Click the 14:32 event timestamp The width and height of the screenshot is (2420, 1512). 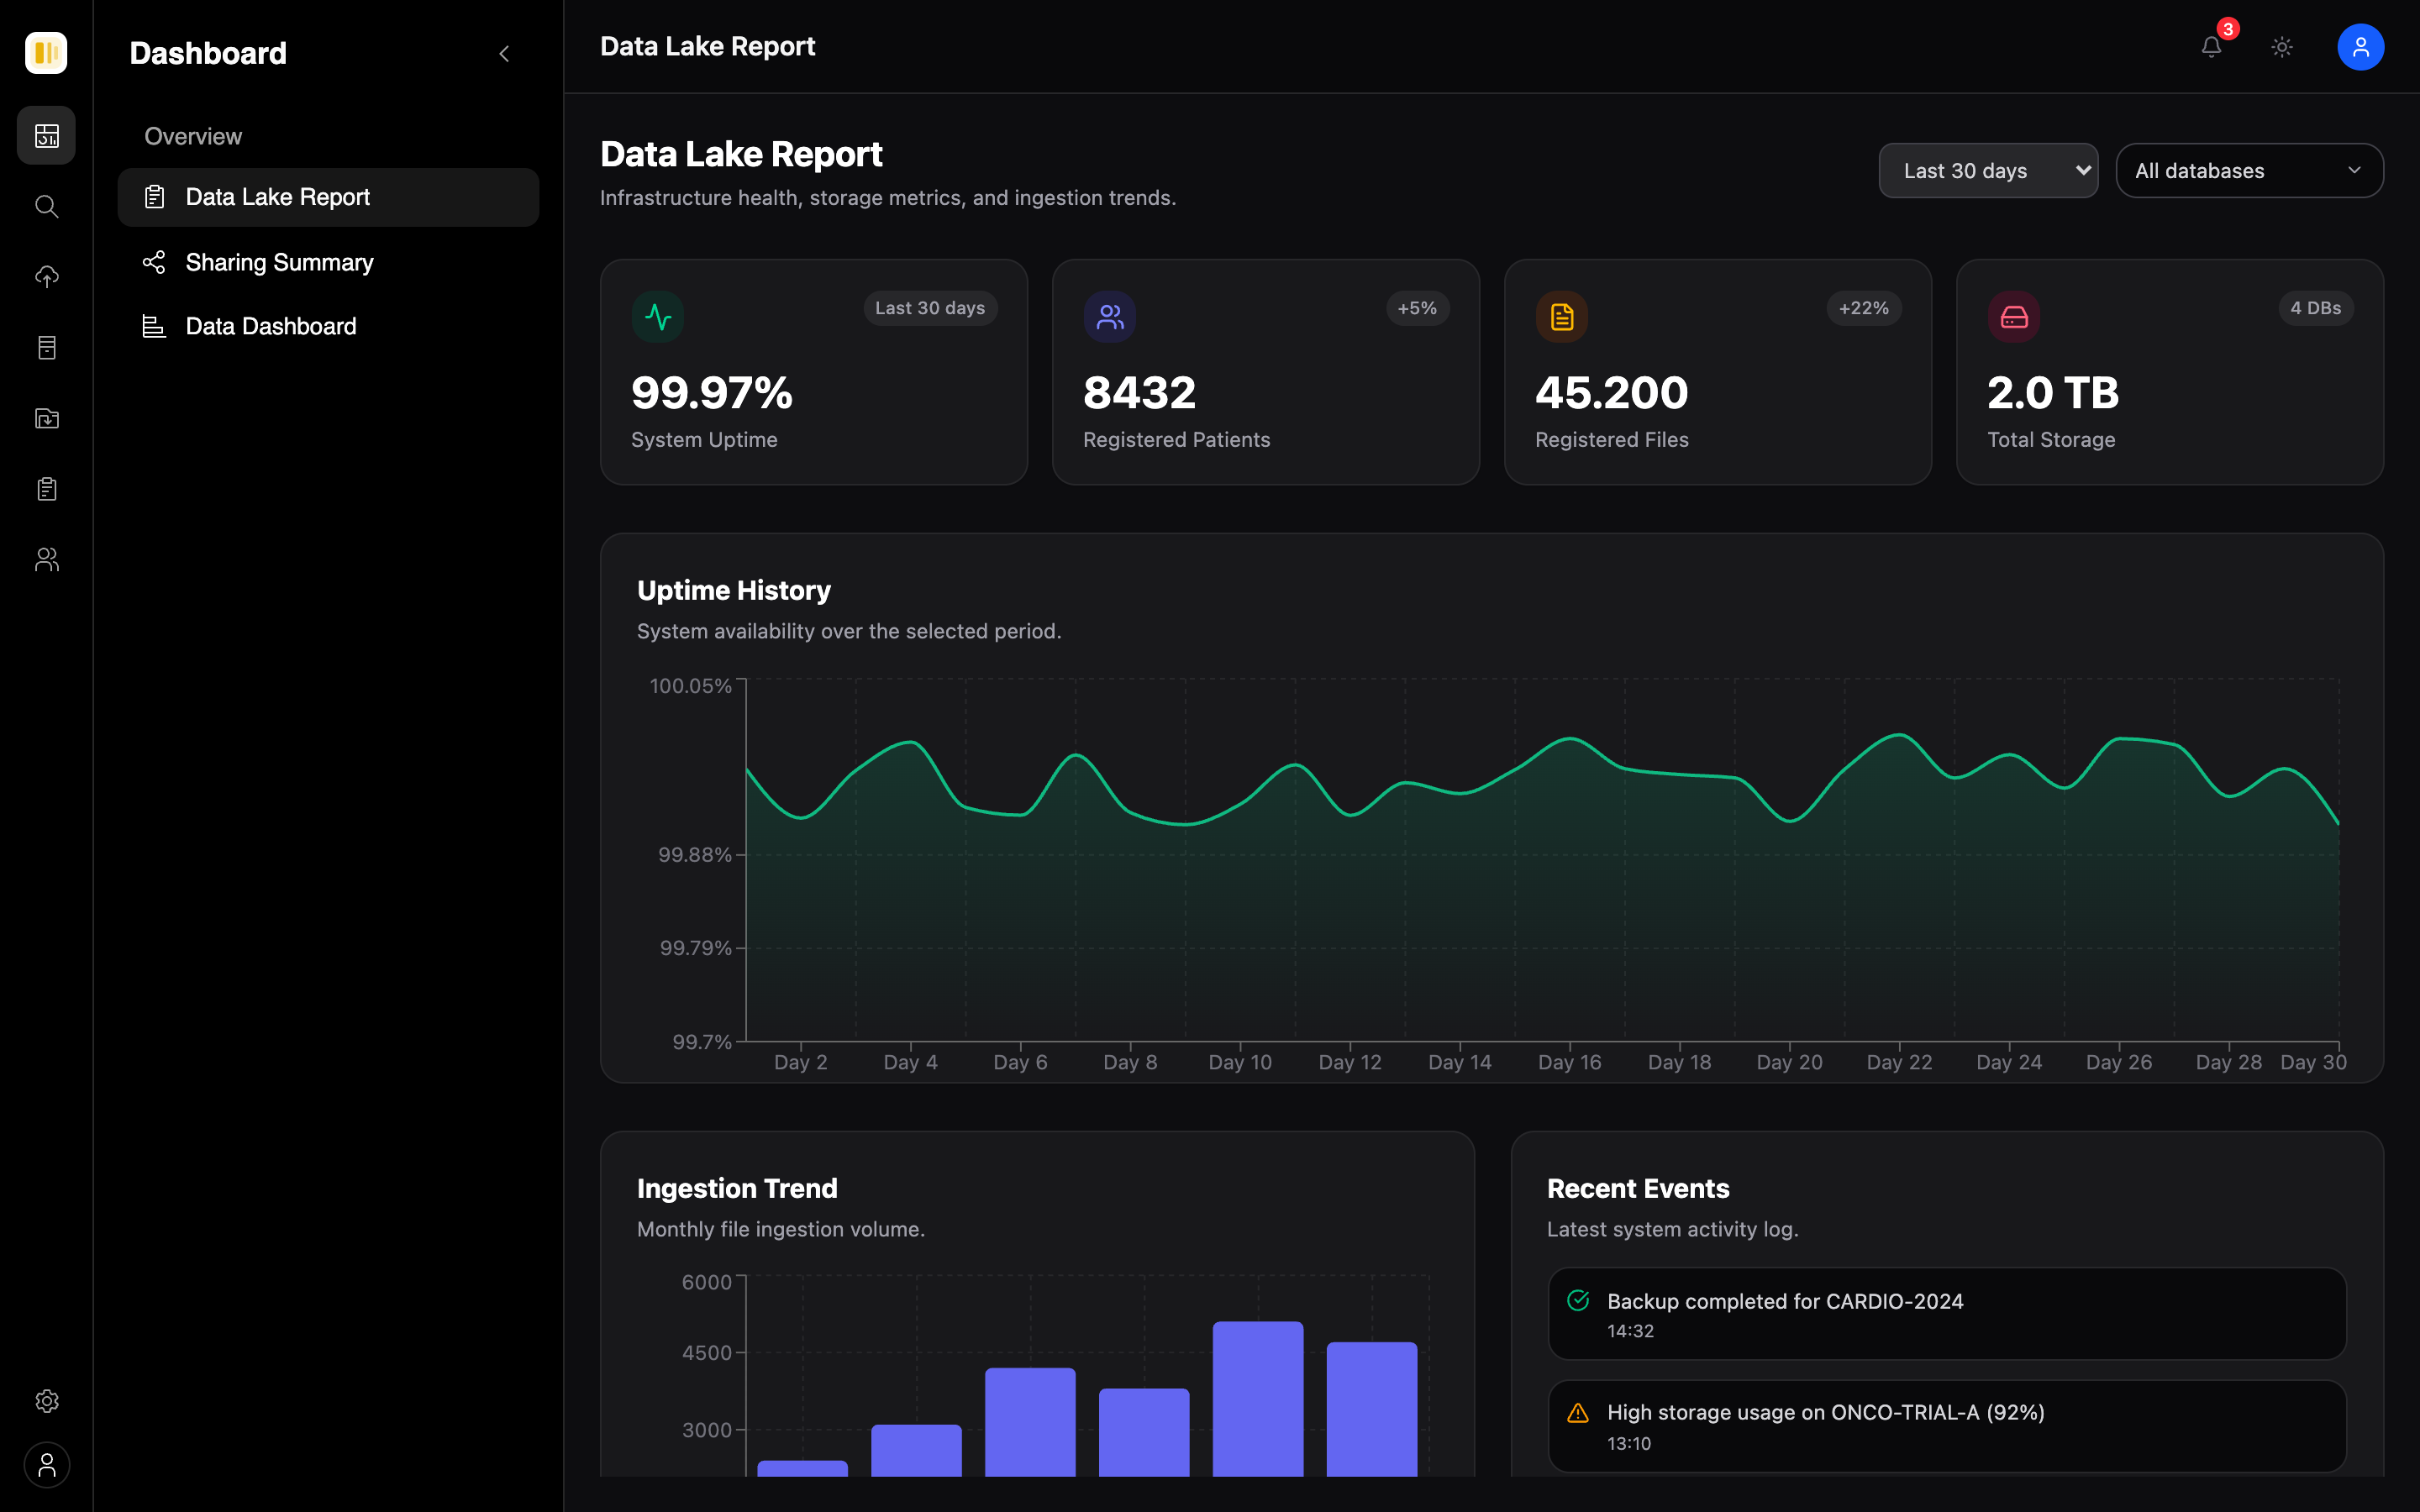pyautogui.click(x=1630, y=1331)
